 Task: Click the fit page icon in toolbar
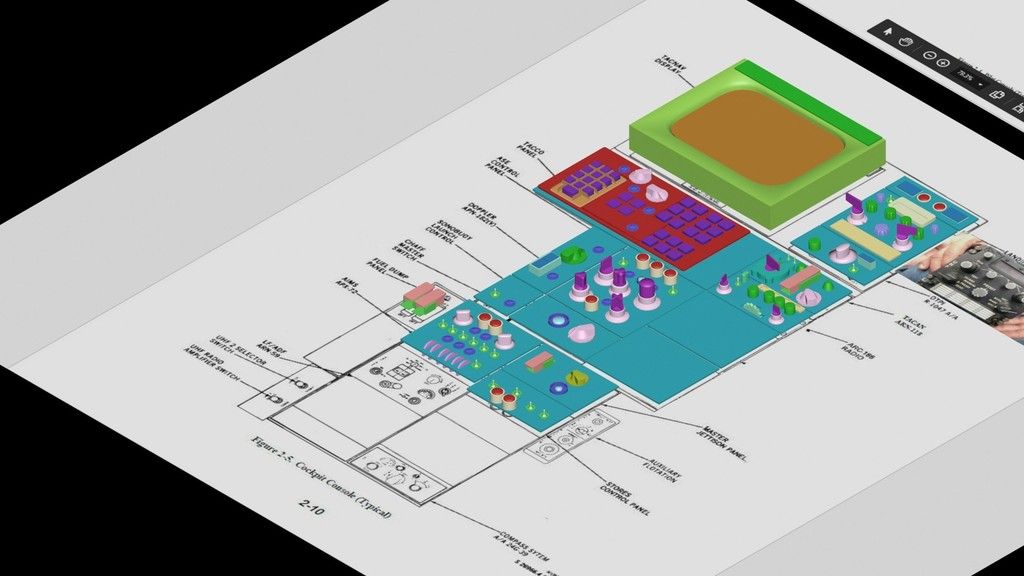(996, 93)
